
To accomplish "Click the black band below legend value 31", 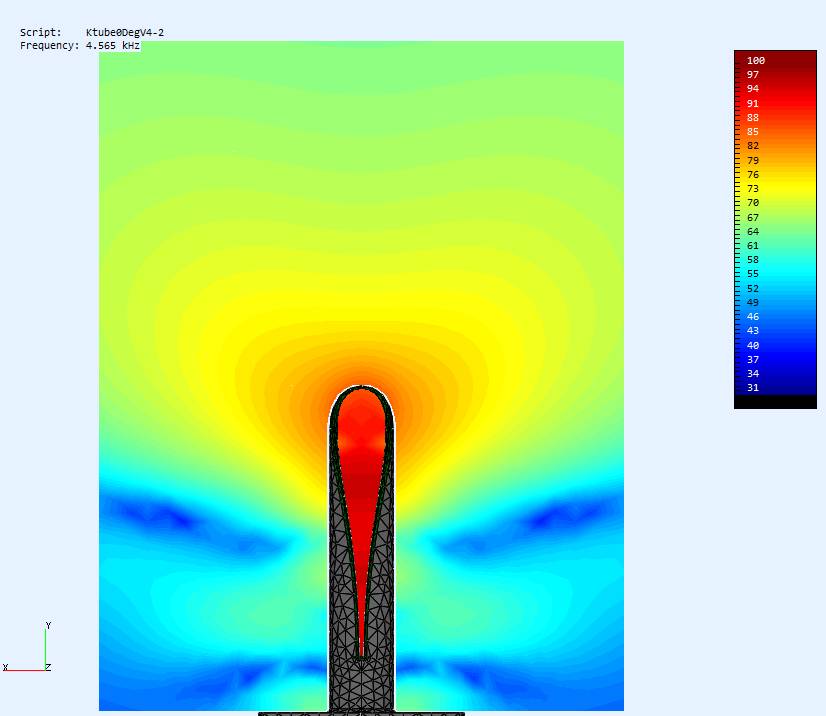I will (x=775, y=402).
